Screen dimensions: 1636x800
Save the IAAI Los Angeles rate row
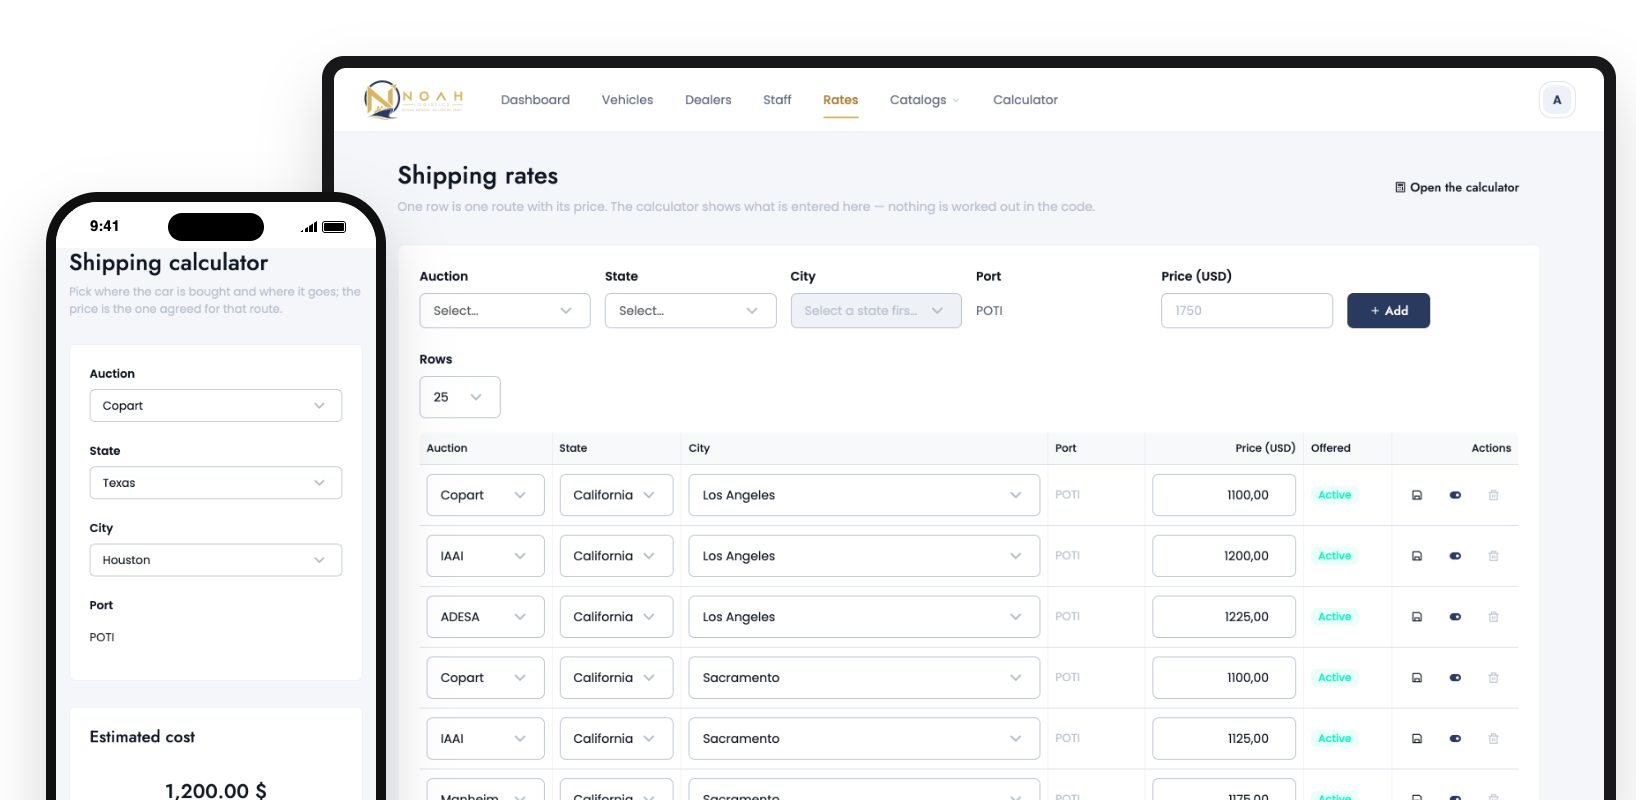click(1417, 556)
